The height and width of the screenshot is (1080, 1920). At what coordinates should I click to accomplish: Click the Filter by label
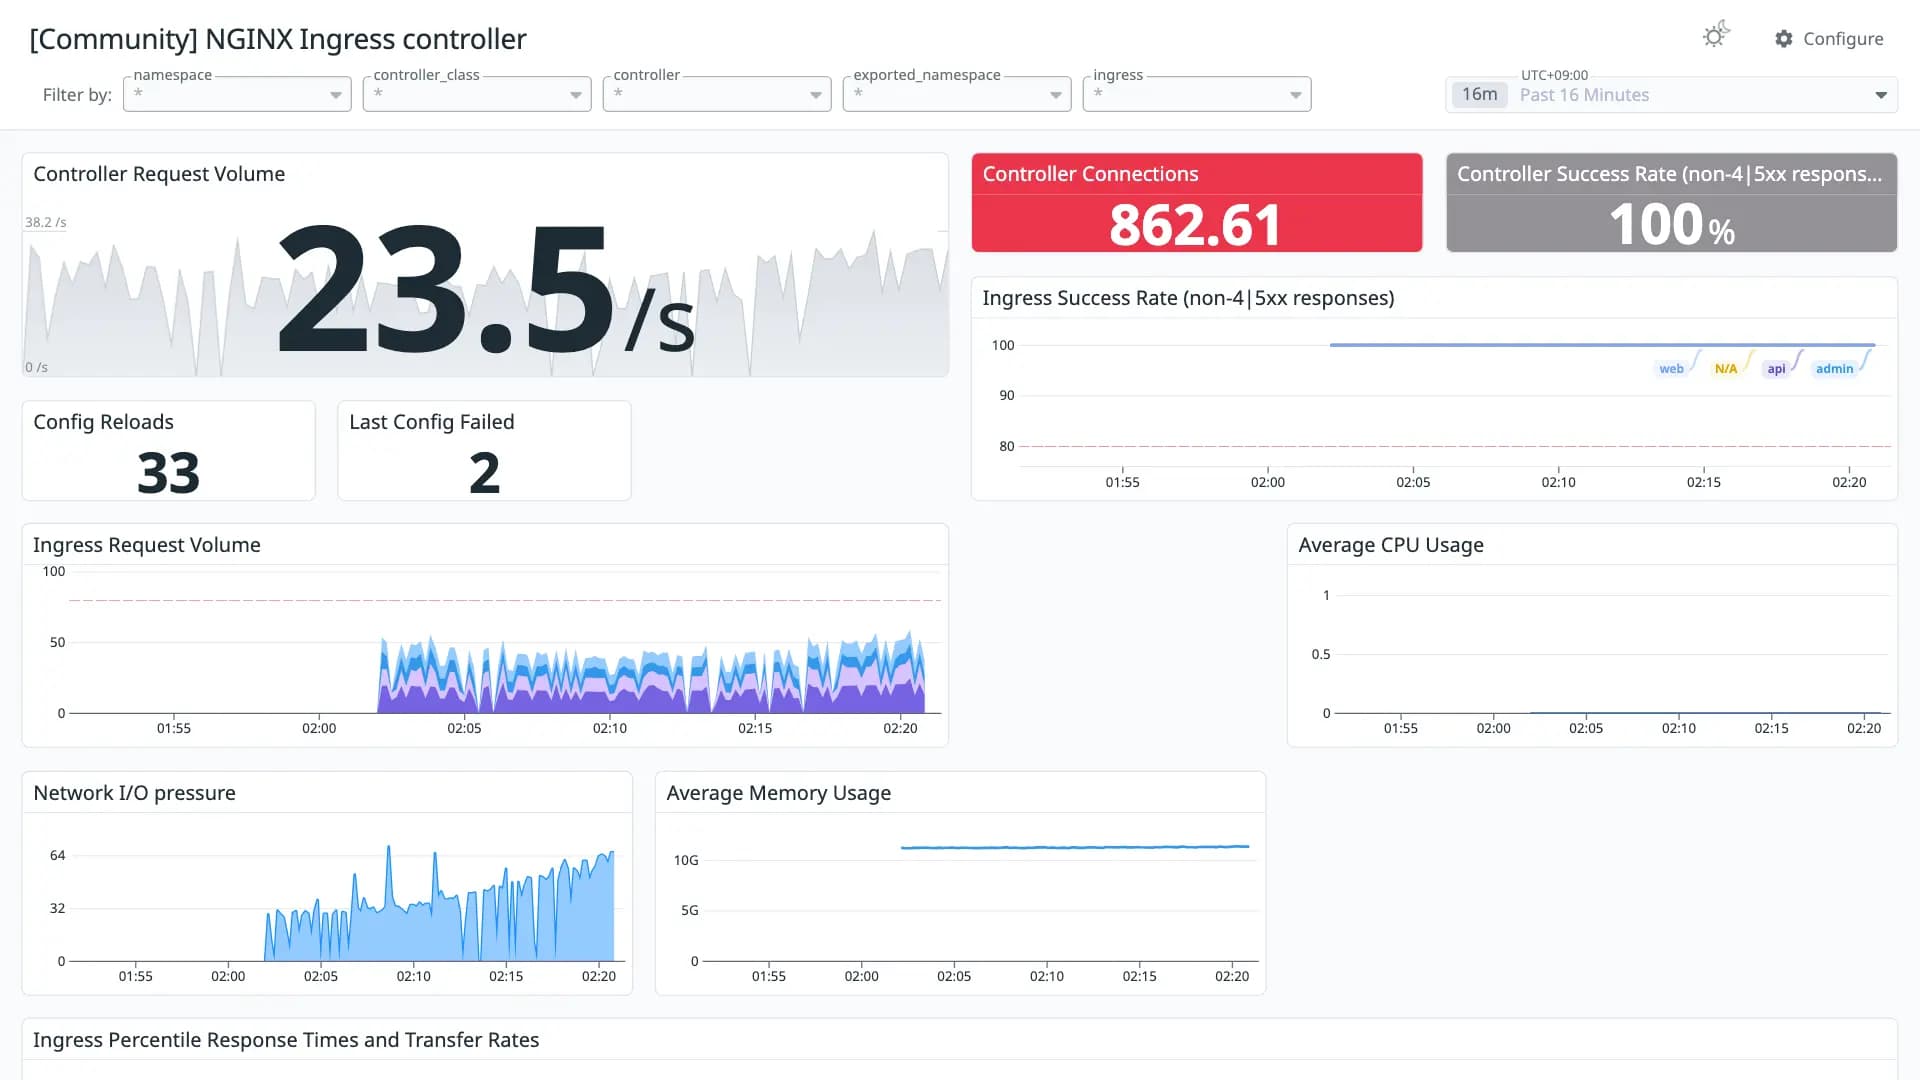tap(77, 95)
